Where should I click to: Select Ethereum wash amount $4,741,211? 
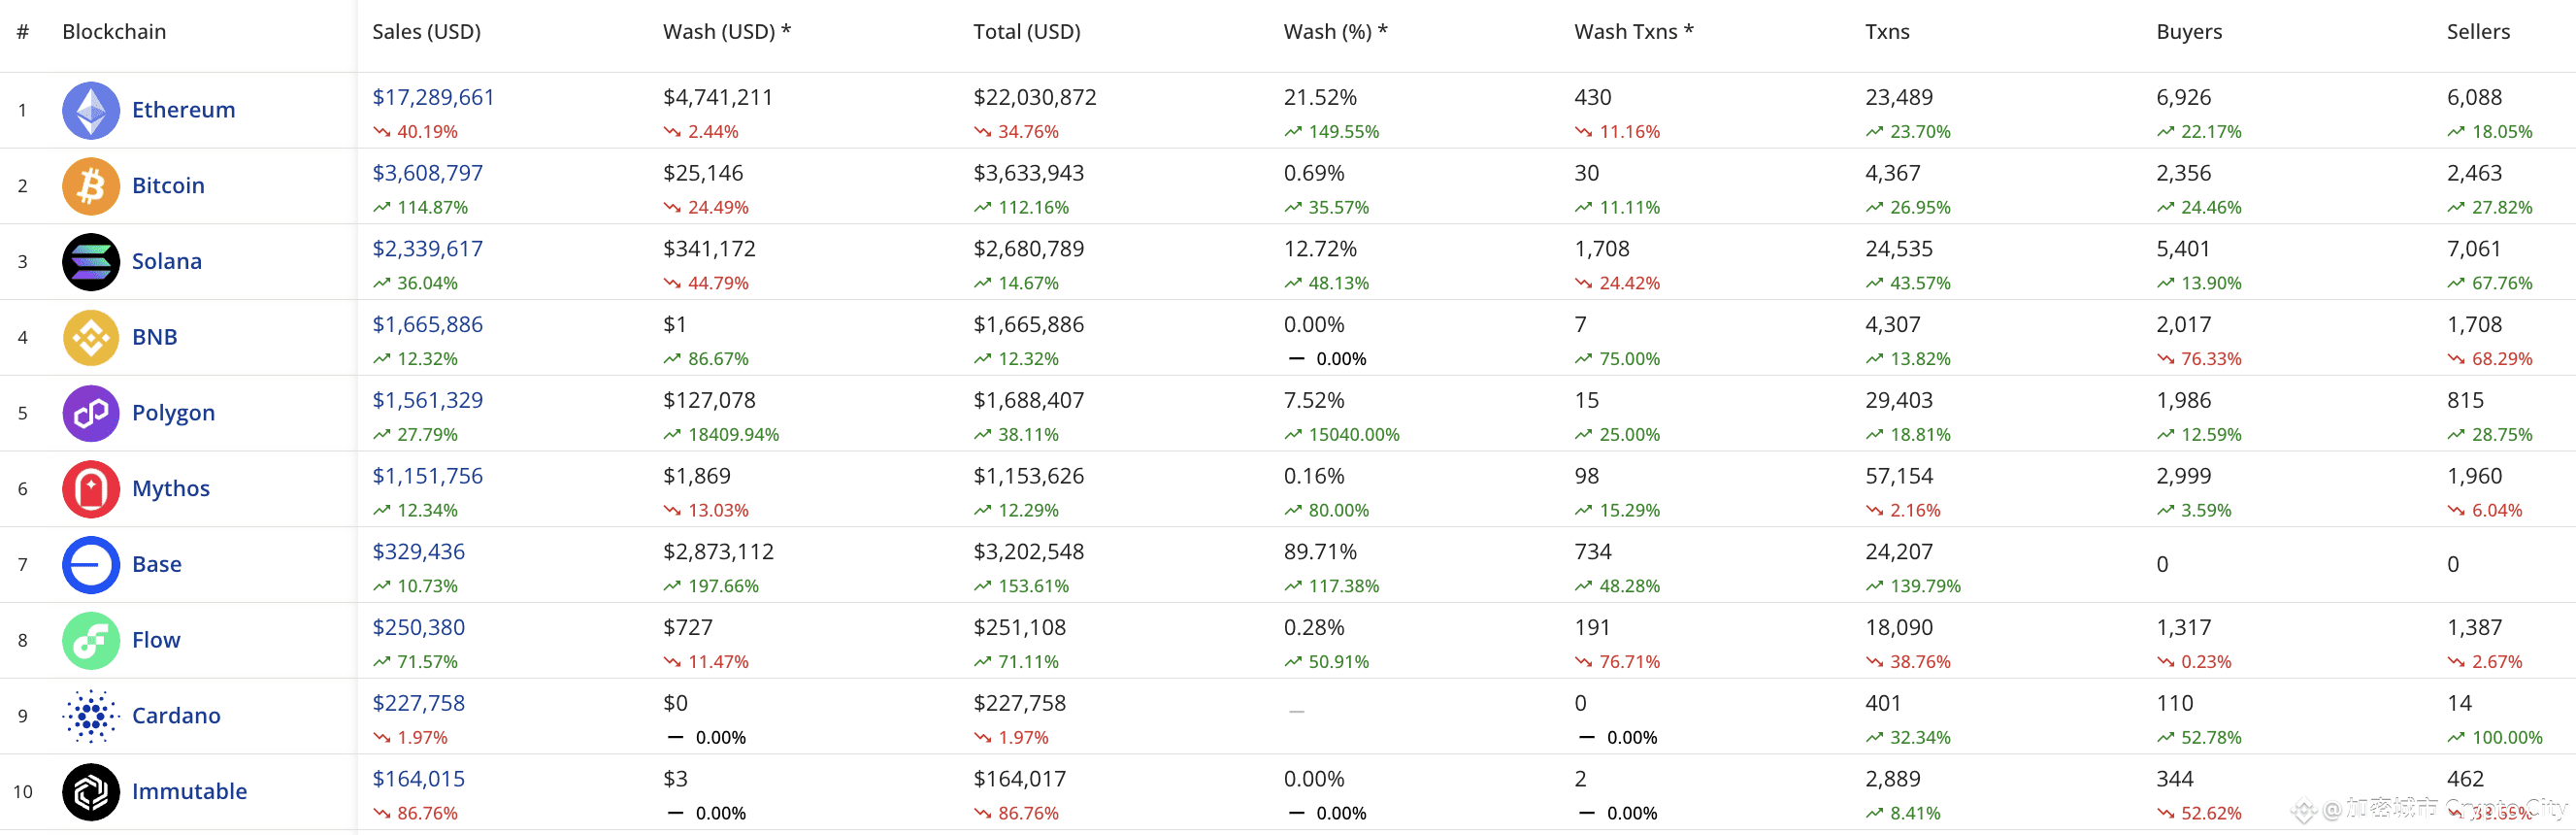click(x=718, y=98)
